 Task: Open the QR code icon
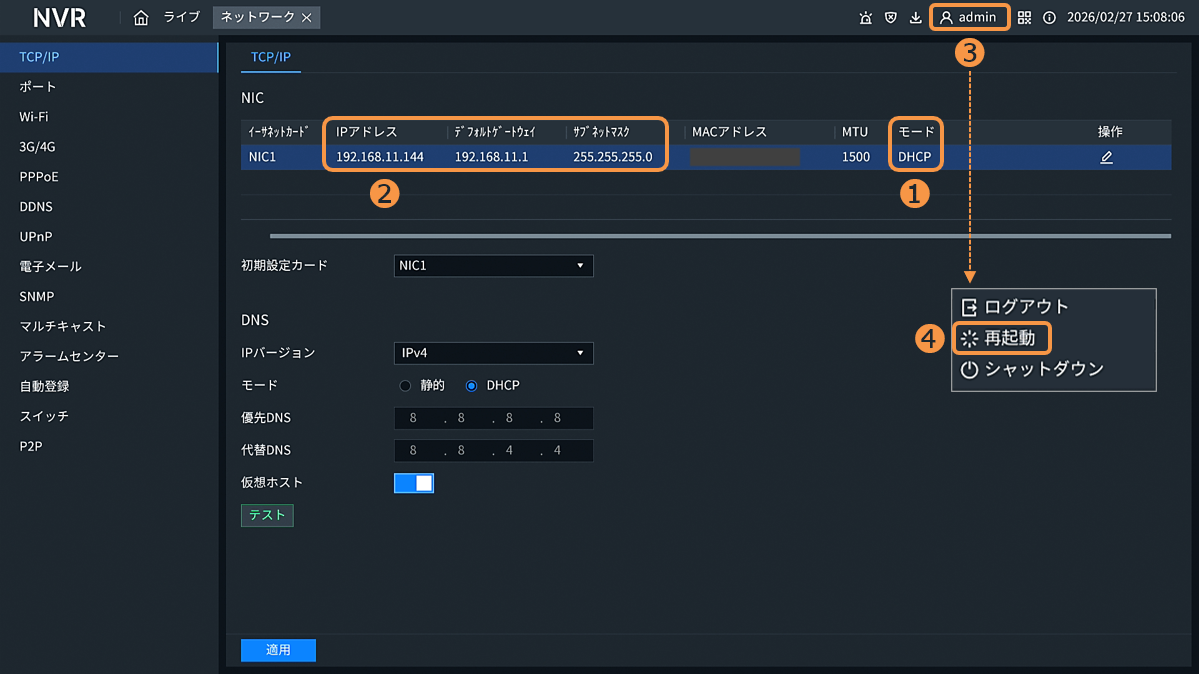(1024, 18)
